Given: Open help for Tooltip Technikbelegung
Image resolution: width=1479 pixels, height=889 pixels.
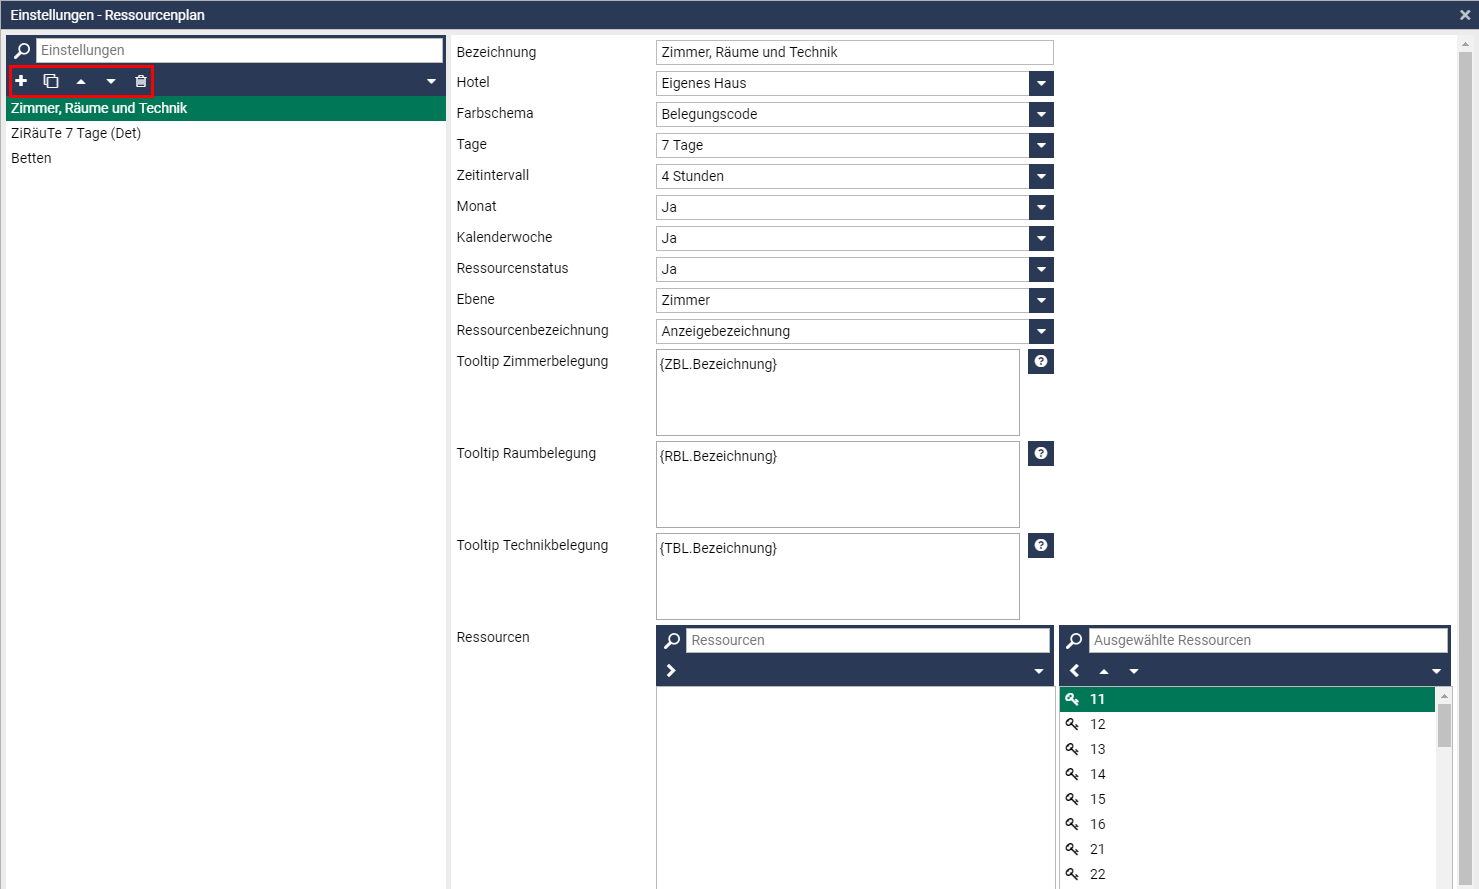Looking at the screenshot, I should pyautogui.click(x=1041, y=545).
